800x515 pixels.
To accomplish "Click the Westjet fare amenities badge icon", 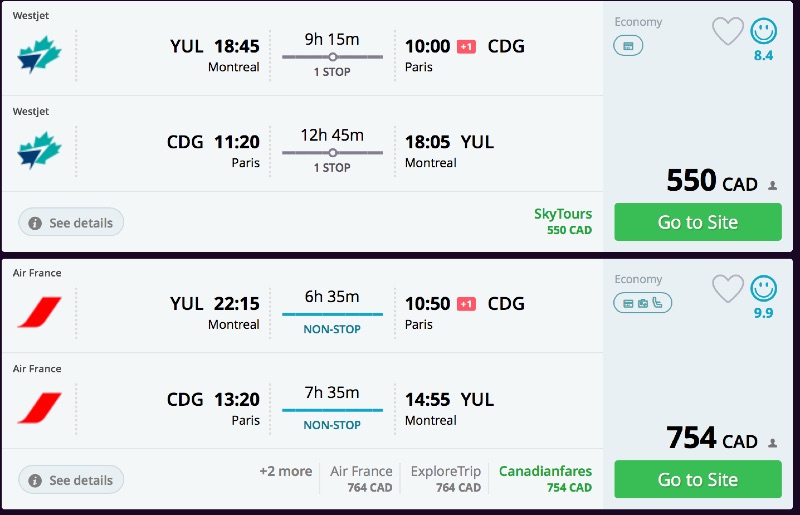I will (628, 46).
